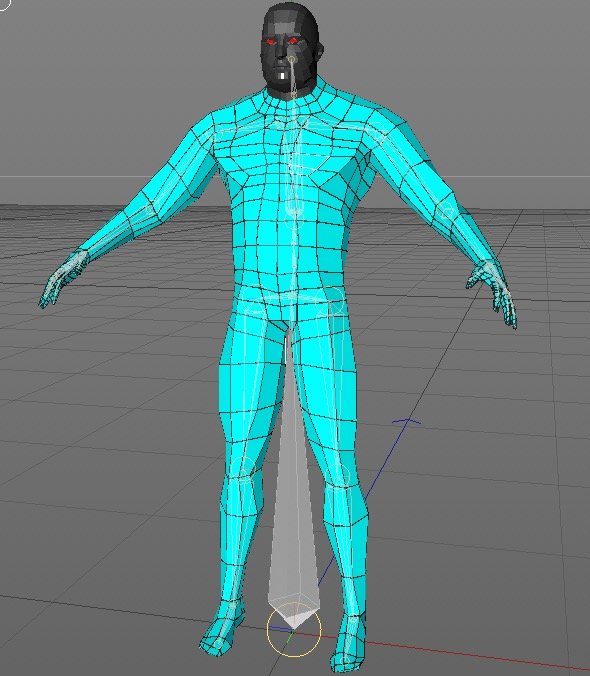Click the small joint circle on the nose
The height and width of the screenshot is (676, 590).
292,59
